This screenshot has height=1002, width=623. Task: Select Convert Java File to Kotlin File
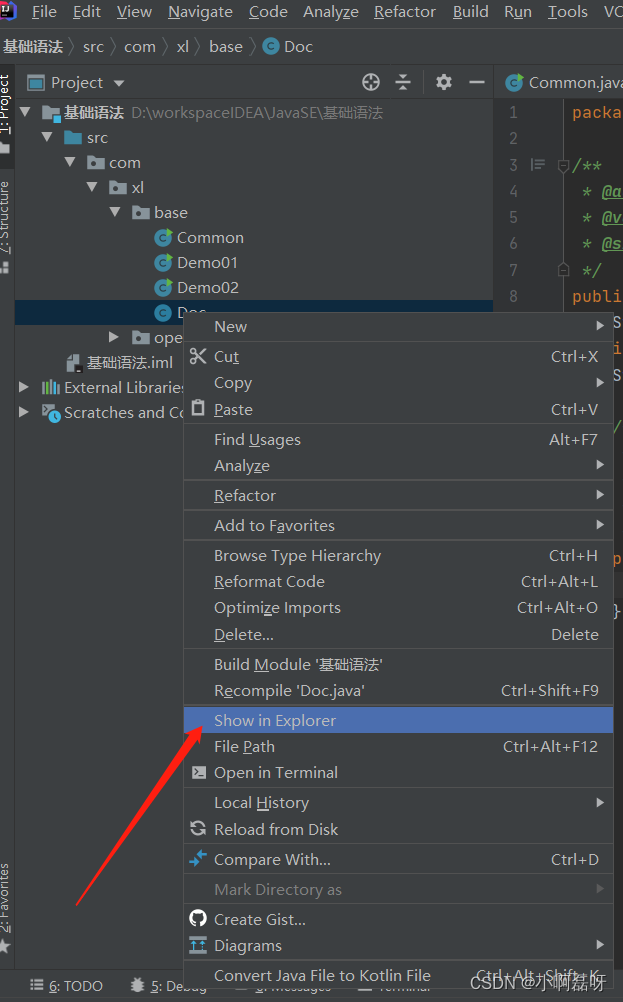398,976
